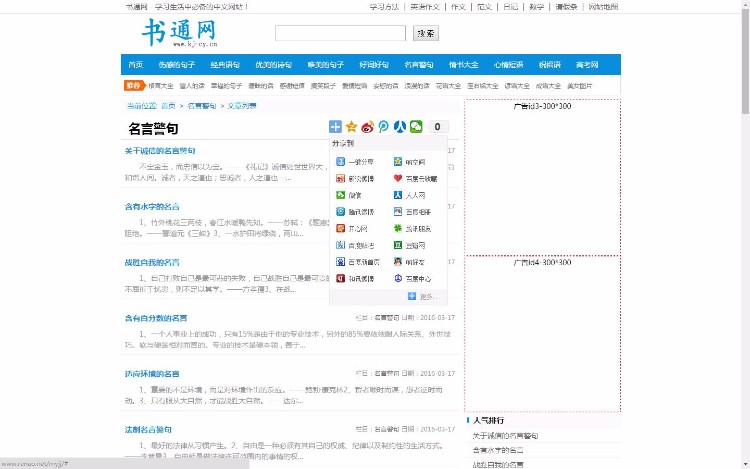The width and height of the screenshot is (750, 469).
Task: Open 优美的诗句 in the navigation bar
Action: [273, 65]
